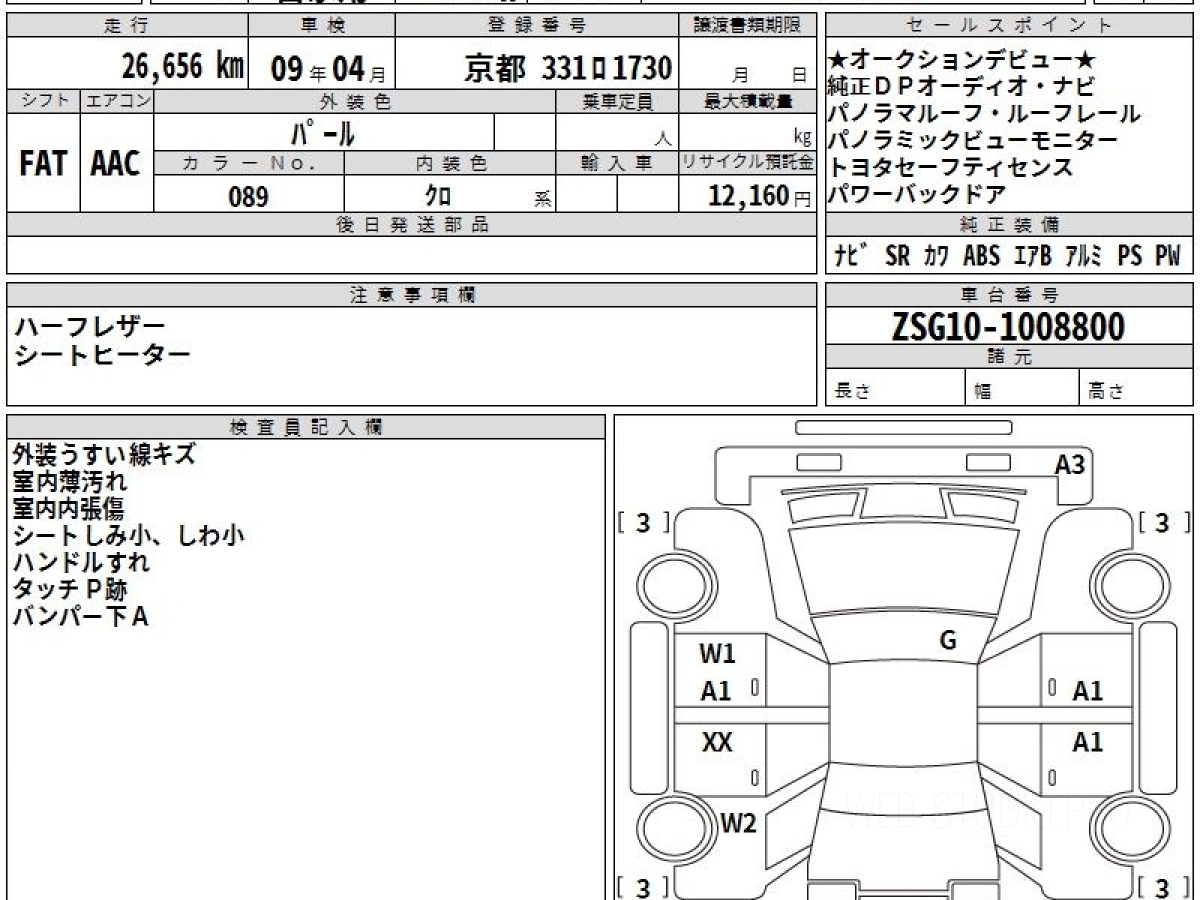This screenshot has height=900, width=1200.
Task: Click the ハーフレザー note
Action: coord(90,327)
